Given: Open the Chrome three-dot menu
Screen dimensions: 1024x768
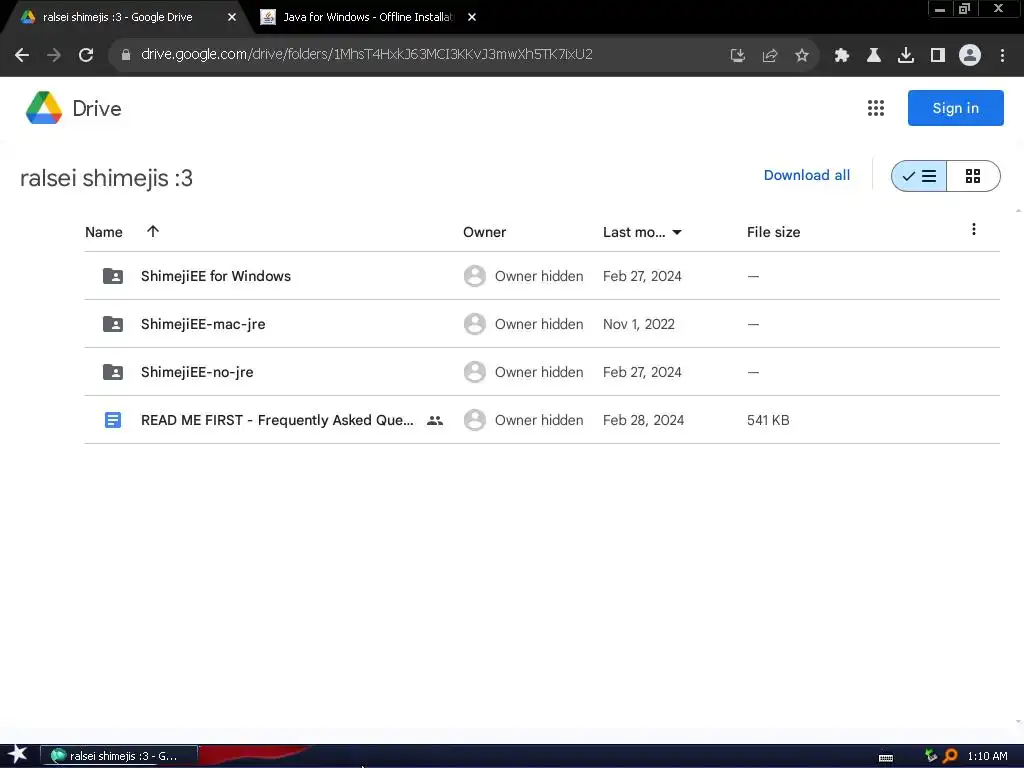Looking at the screenshot, I should (1002, 55).
